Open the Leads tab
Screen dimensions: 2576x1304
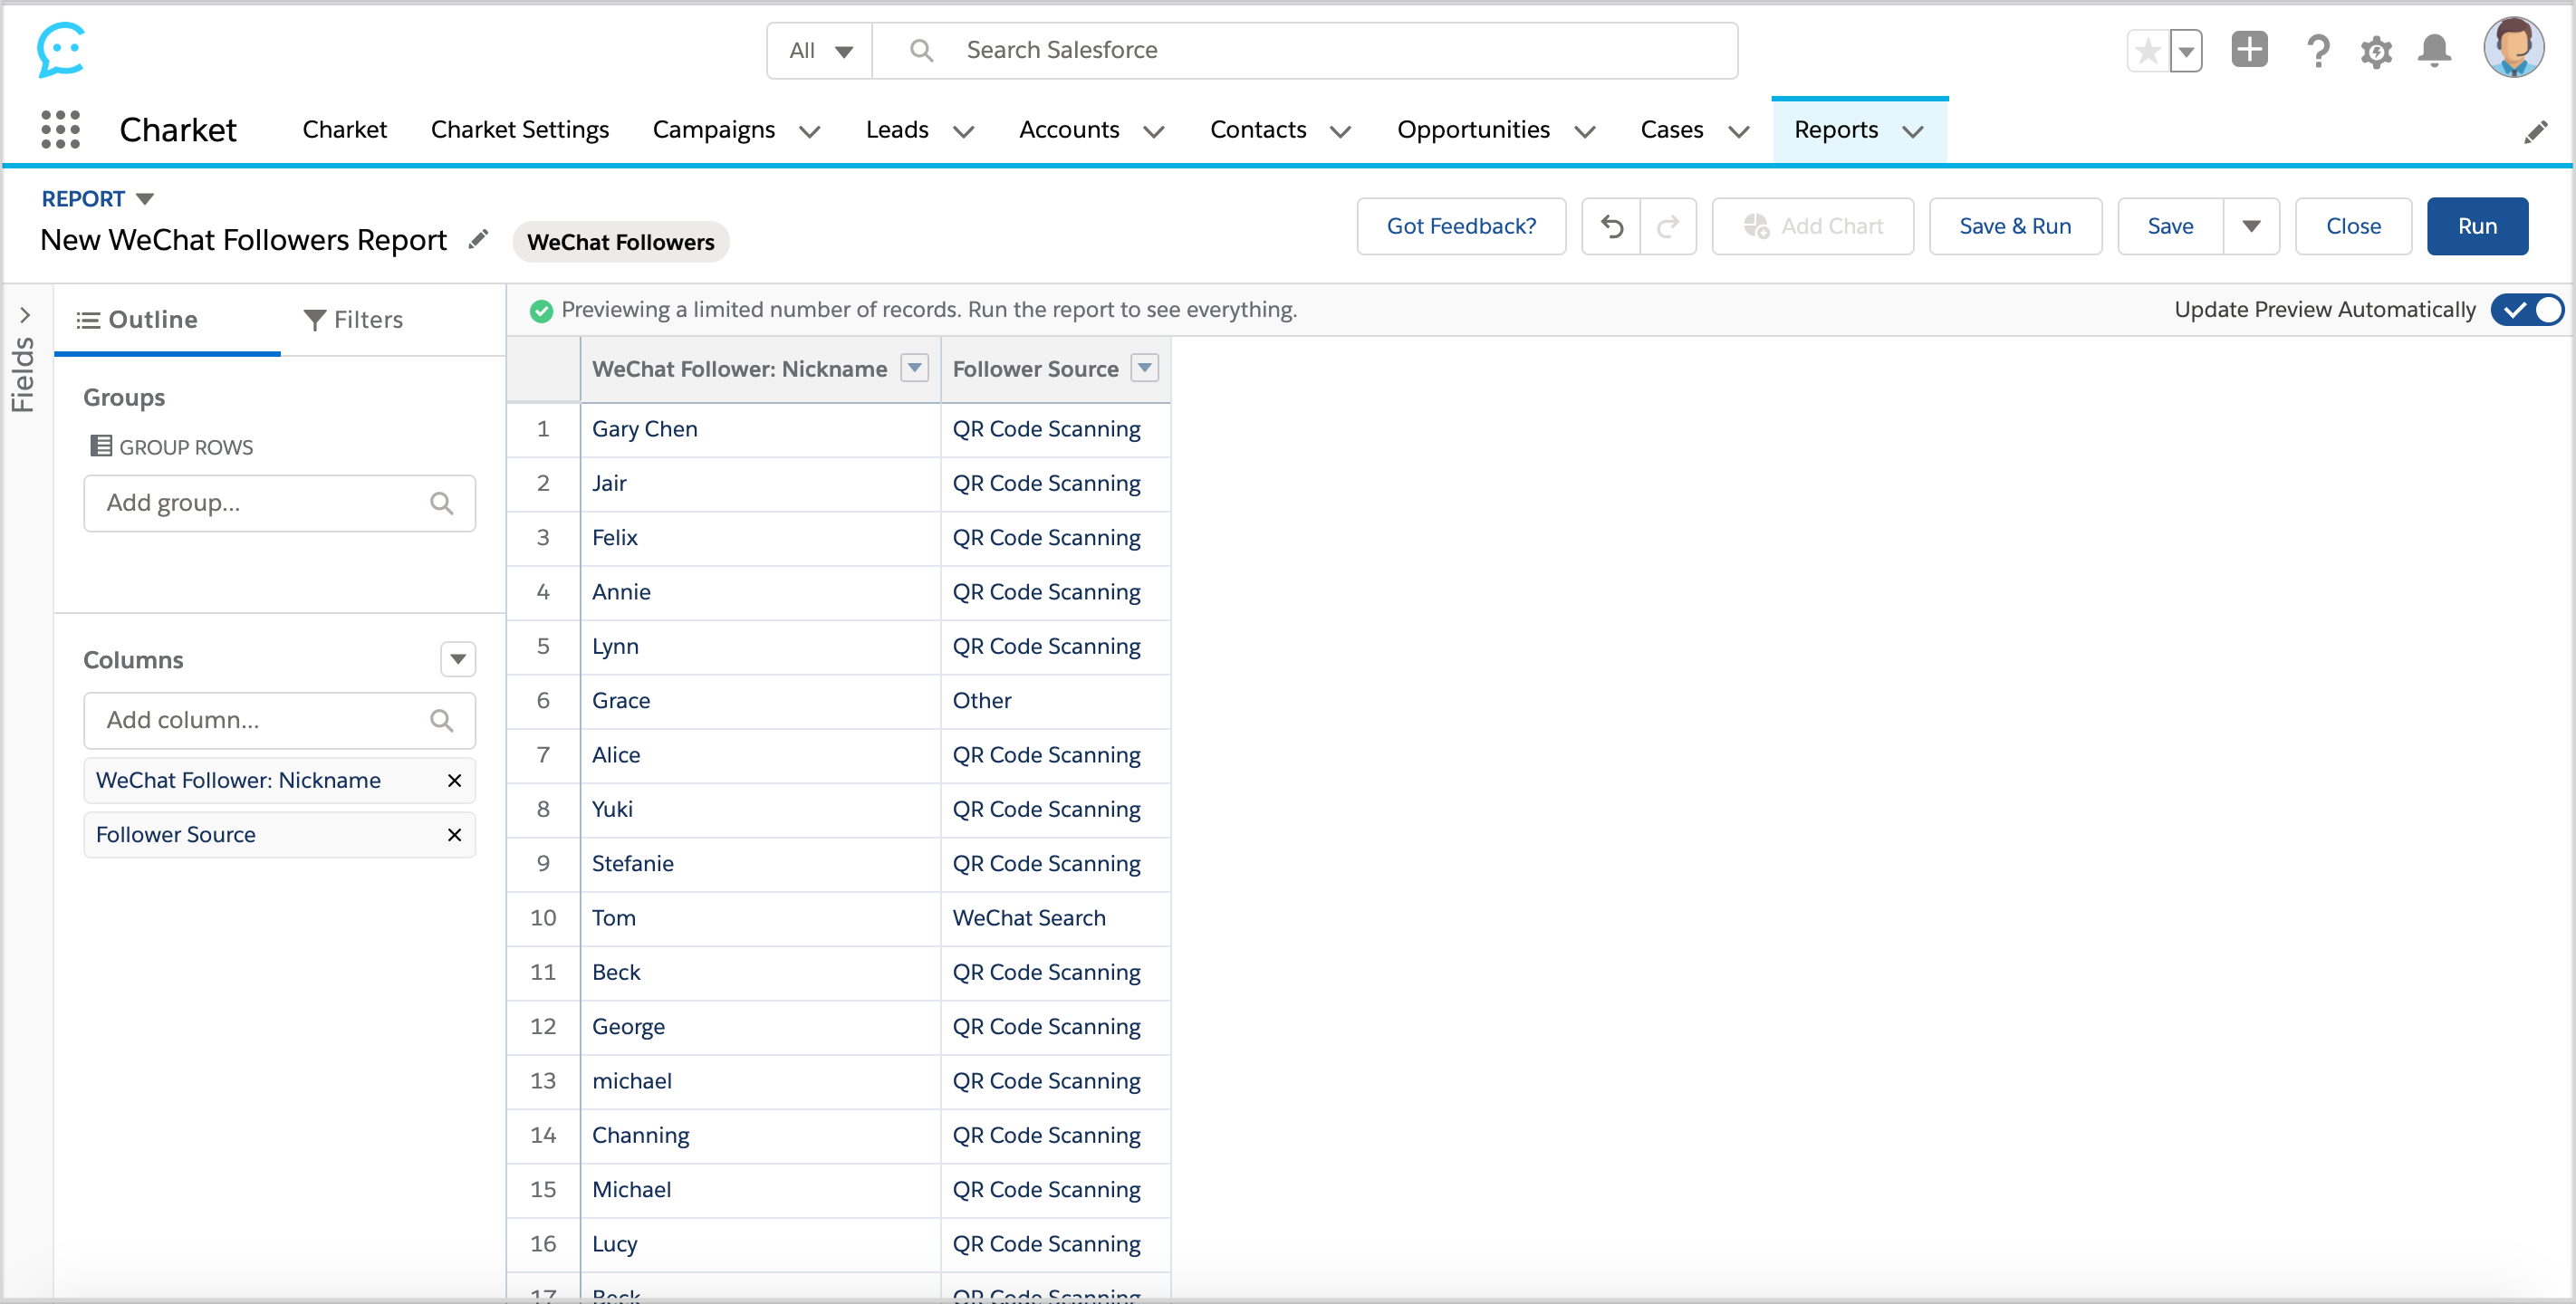[x=897, y=130]
